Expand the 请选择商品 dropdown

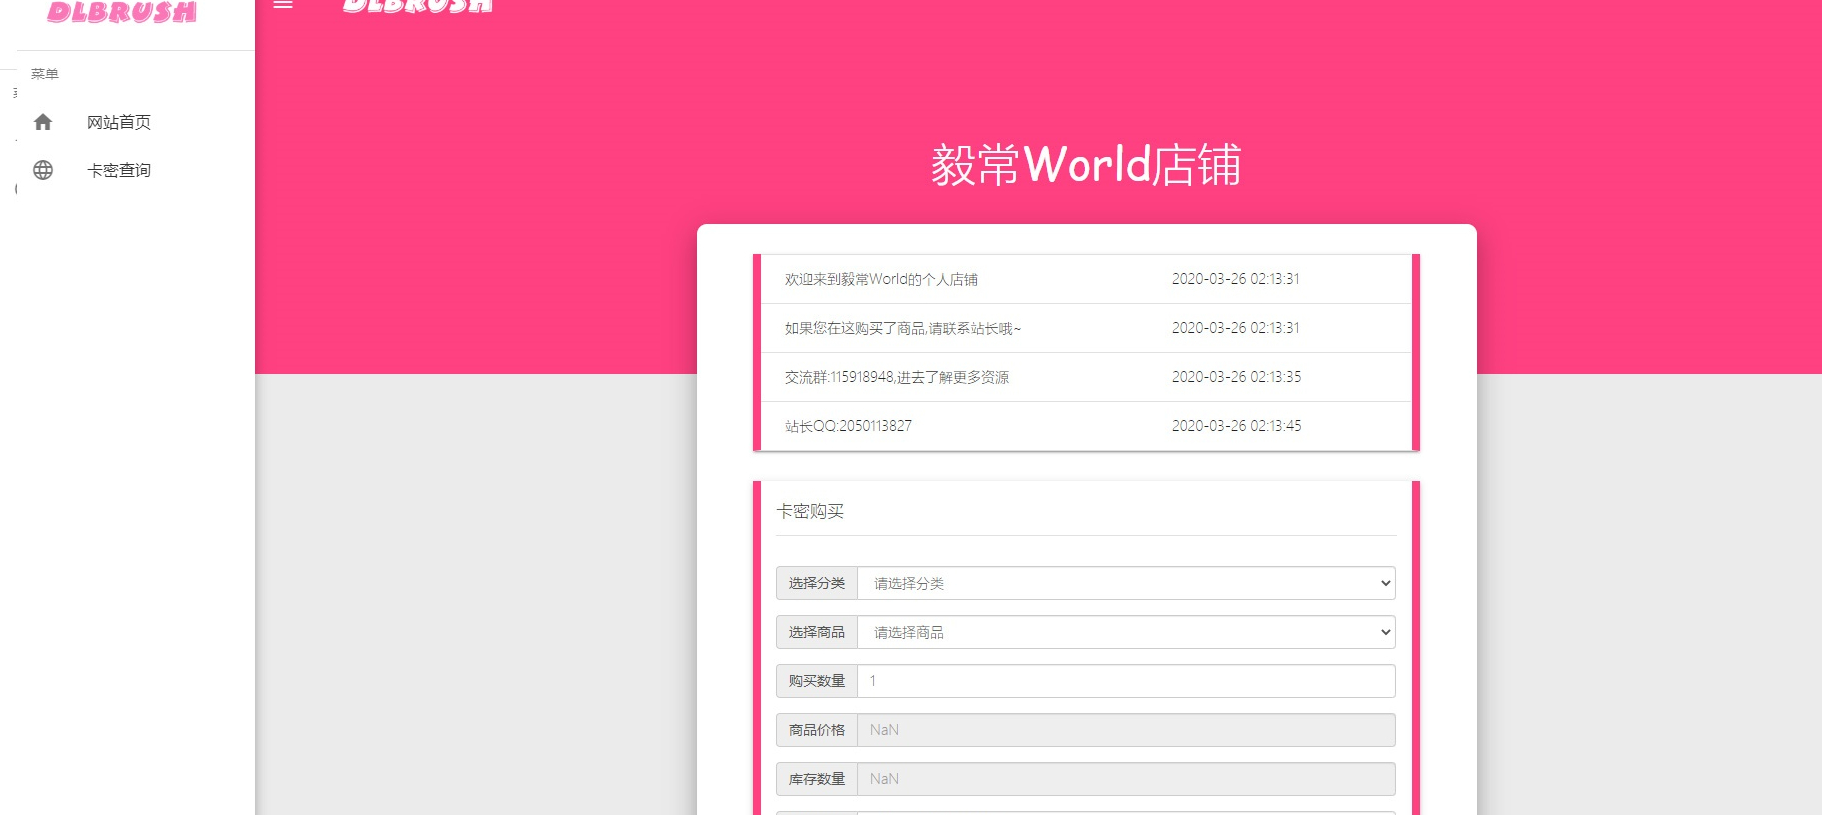[x=1126, y=632]
